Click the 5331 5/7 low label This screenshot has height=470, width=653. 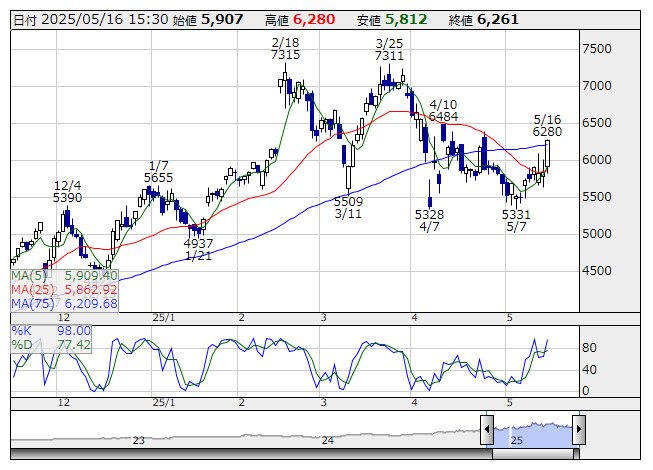click(x=516, y=221)
